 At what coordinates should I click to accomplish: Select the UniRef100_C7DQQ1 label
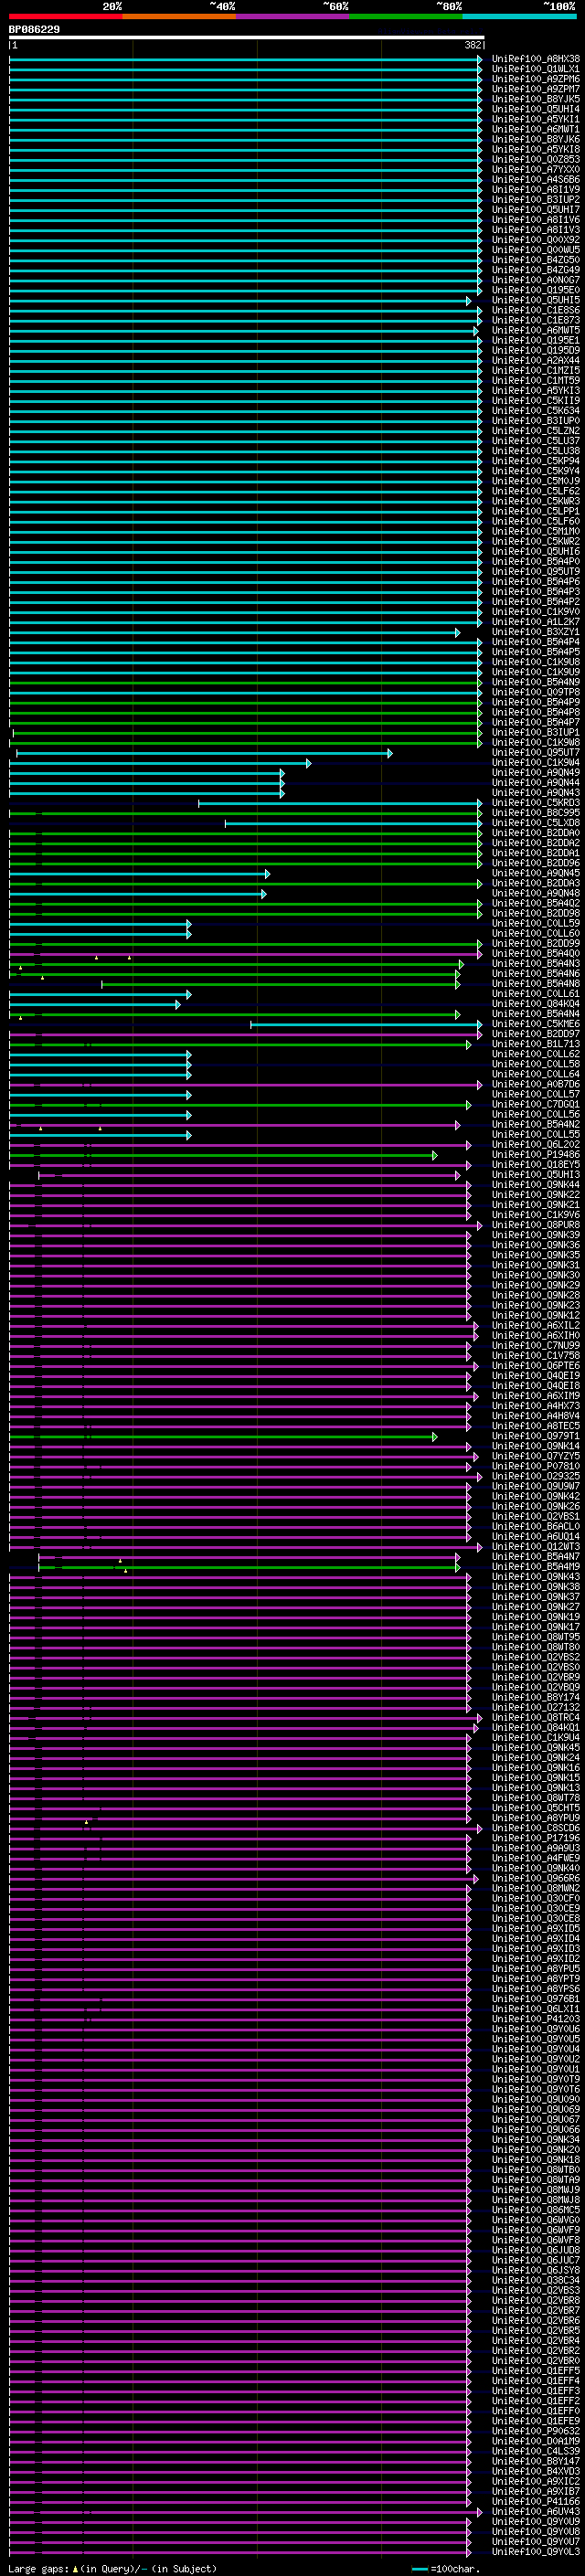pyautogui.click(x=536, y=1105)
